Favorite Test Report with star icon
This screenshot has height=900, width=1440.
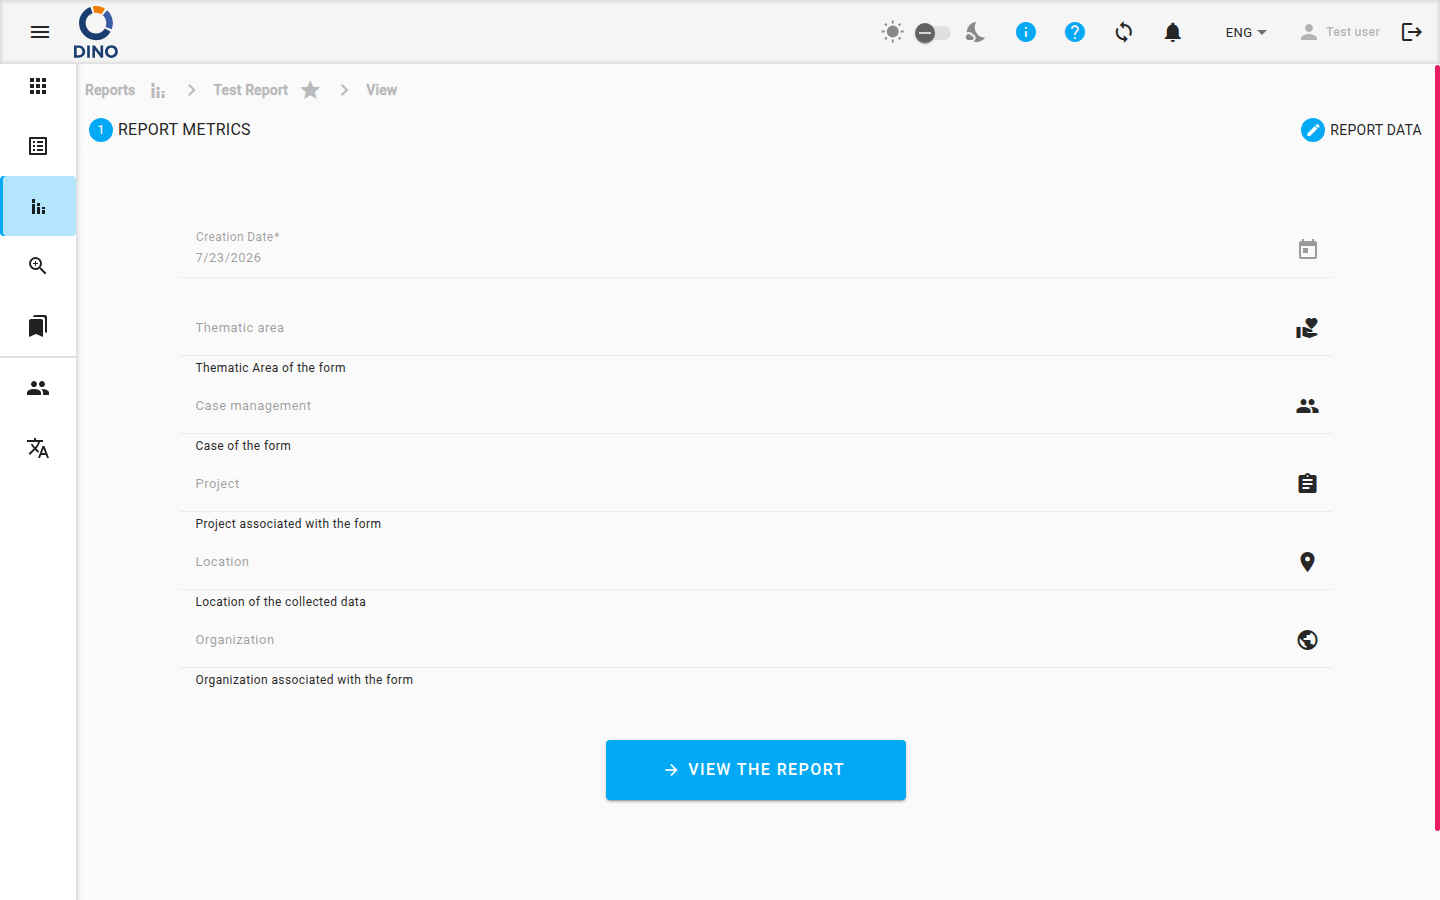(310, 90)
